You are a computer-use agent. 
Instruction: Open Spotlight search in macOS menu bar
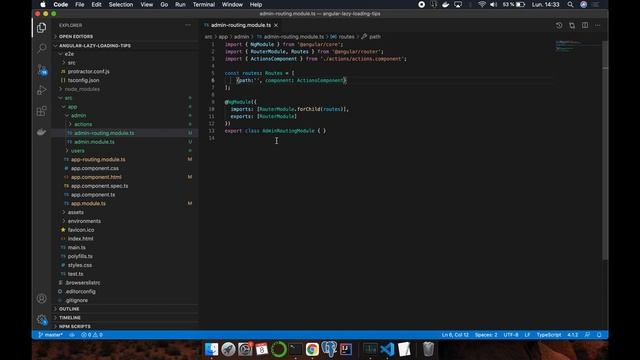570,4
